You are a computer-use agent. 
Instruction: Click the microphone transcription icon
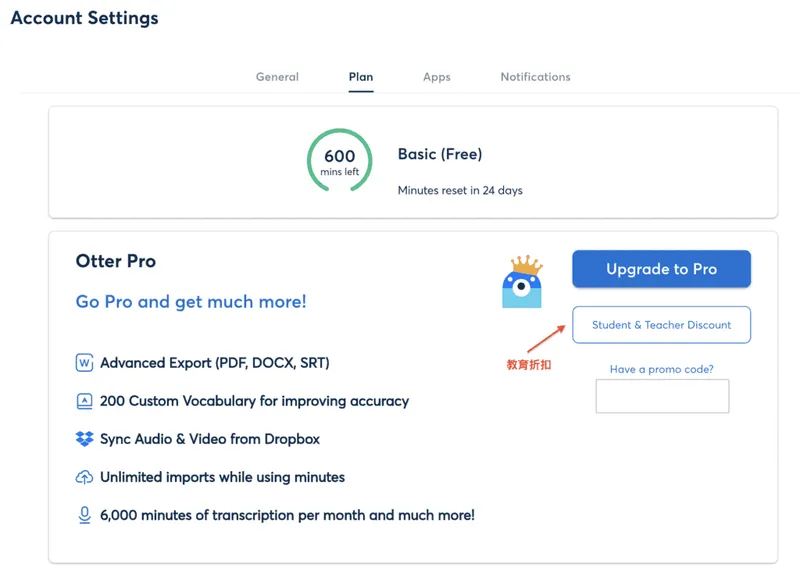coord(85,515)
